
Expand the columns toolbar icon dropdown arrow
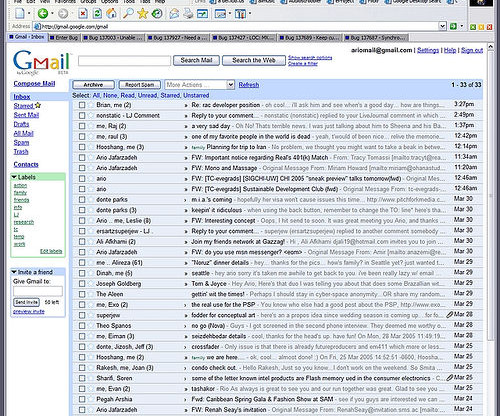coord(250,14)
